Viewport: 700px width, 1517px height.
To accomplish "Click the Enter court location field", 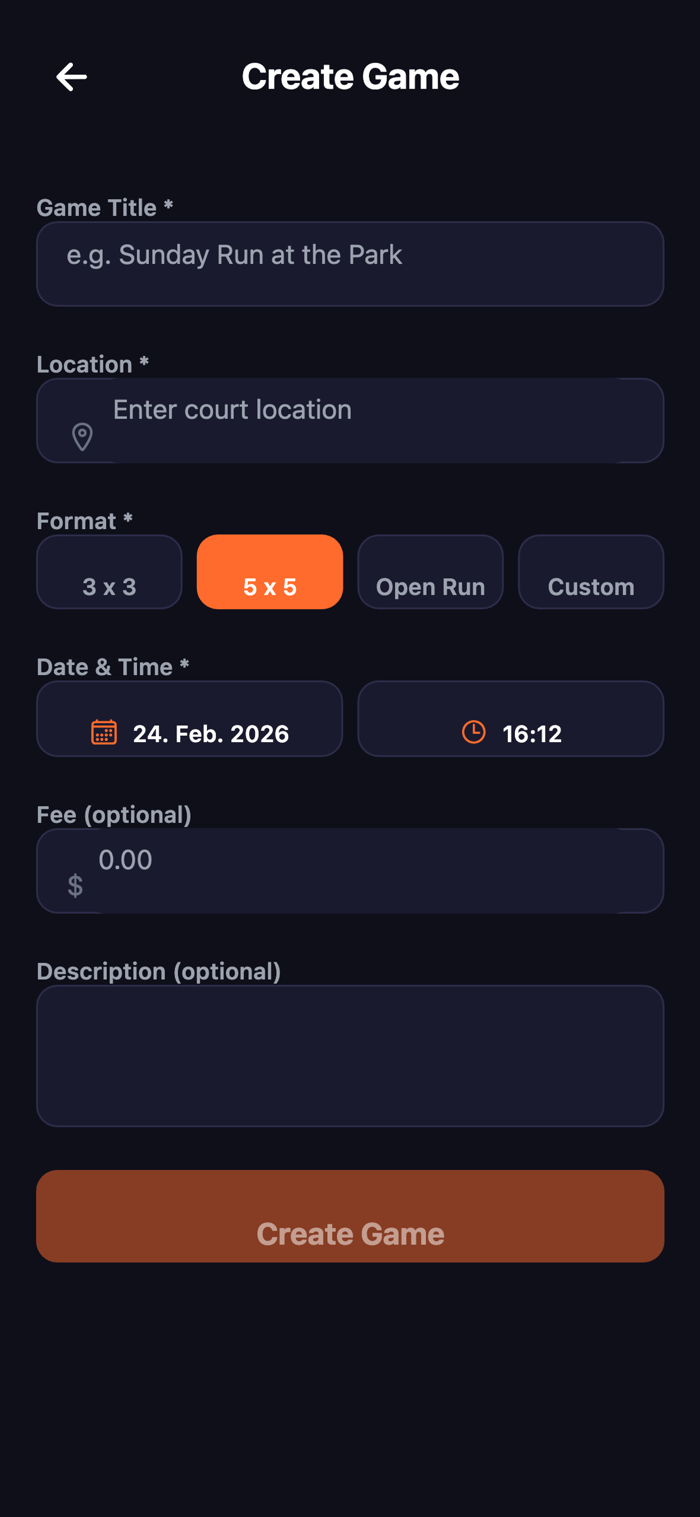I will pyautogui.click(x=350, y=420).
